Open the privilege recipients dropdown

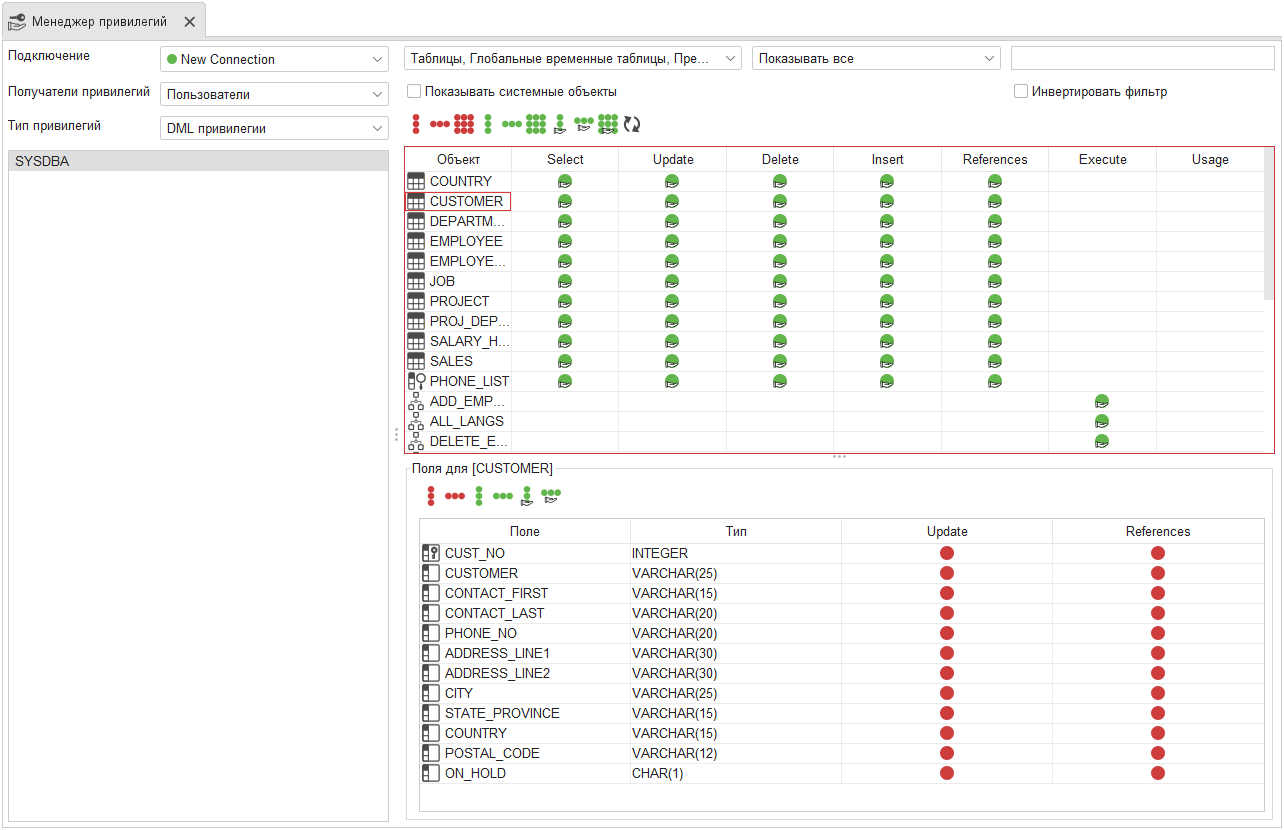click(x=274, y=95)
